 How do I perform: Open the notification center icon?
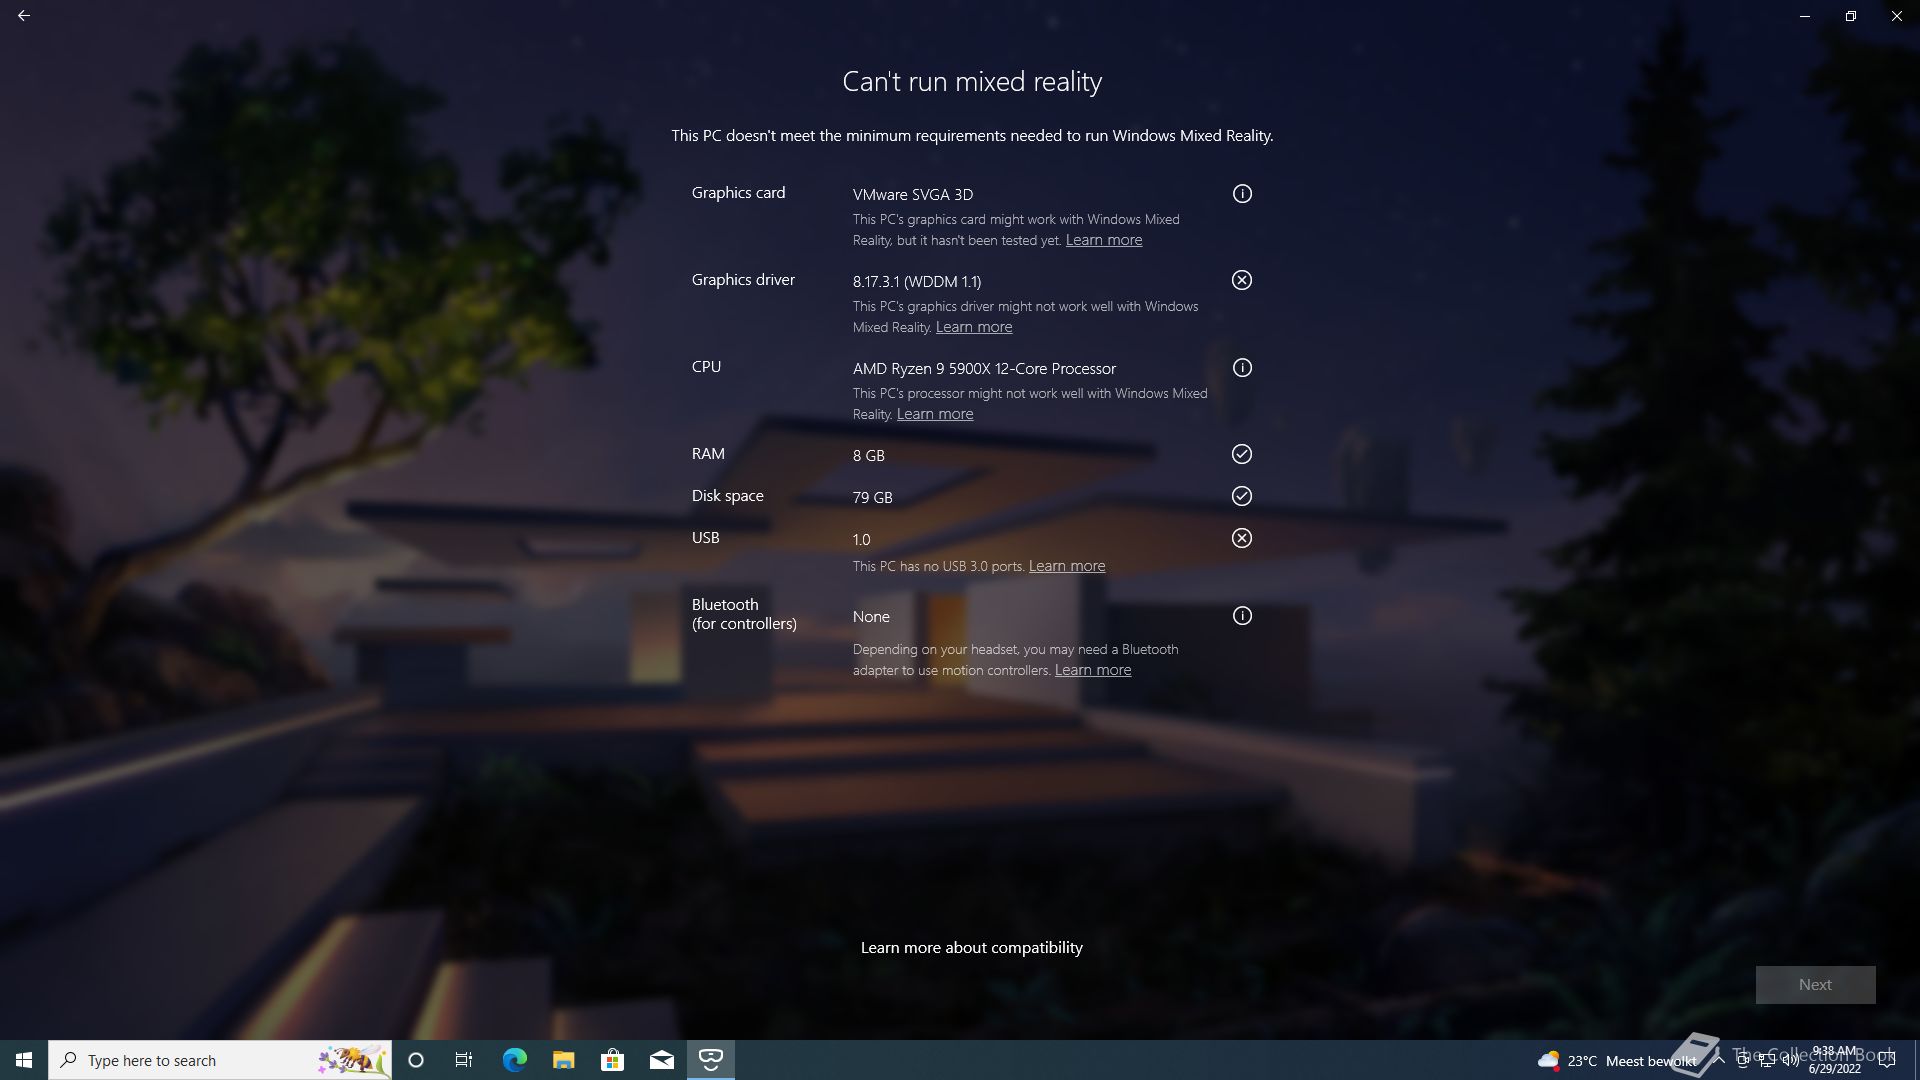[x=1888, y=1060]
